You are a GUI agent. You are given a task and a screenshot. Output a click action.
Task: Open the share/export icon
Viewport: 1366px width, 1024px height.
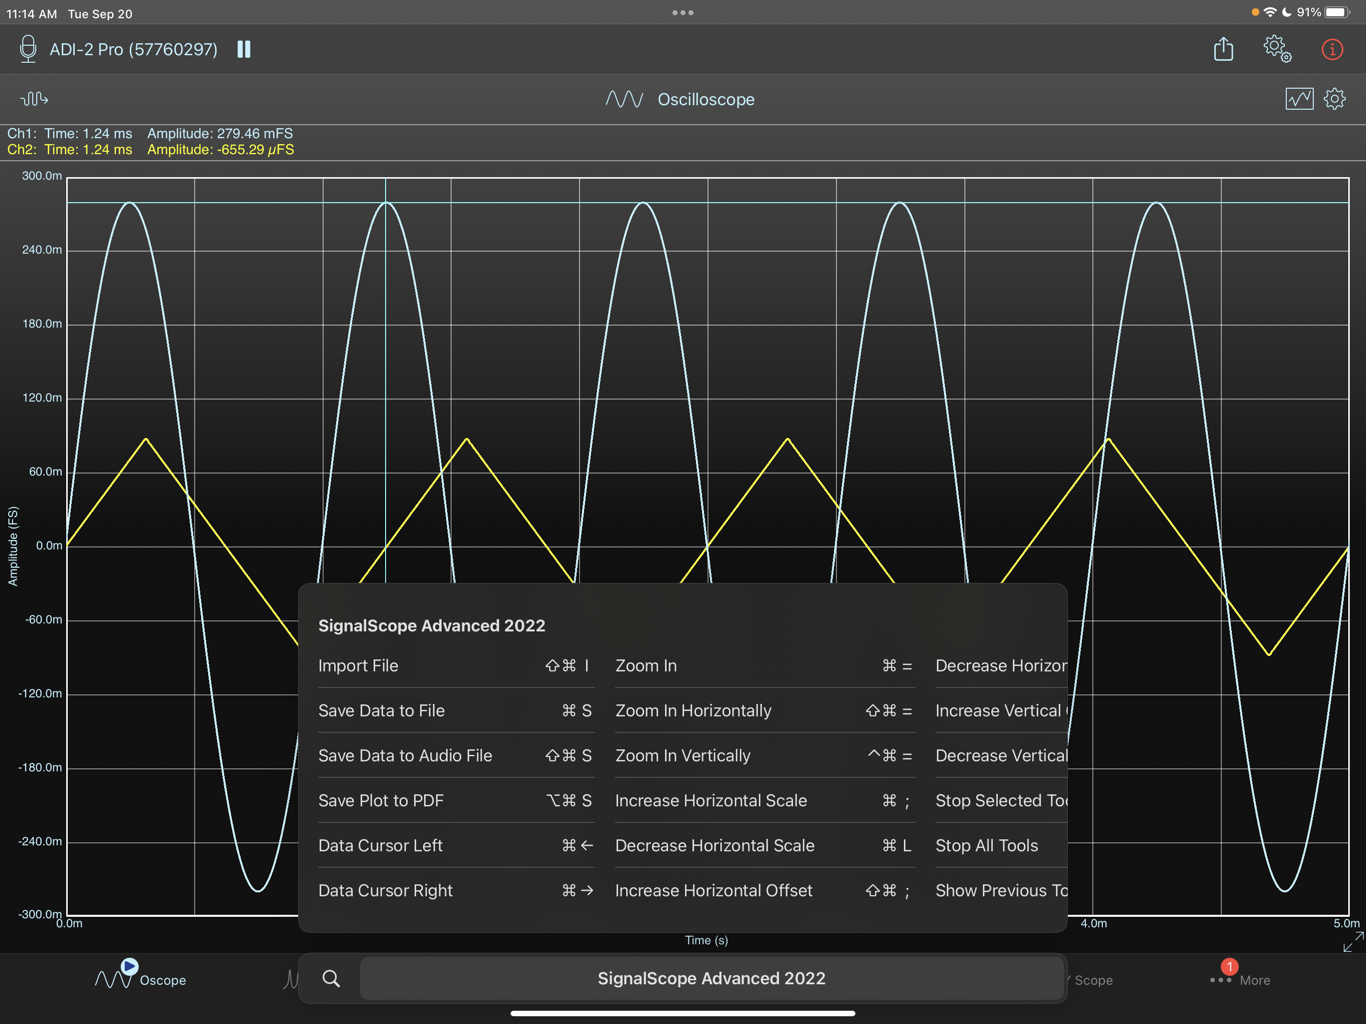[1223, 48]
